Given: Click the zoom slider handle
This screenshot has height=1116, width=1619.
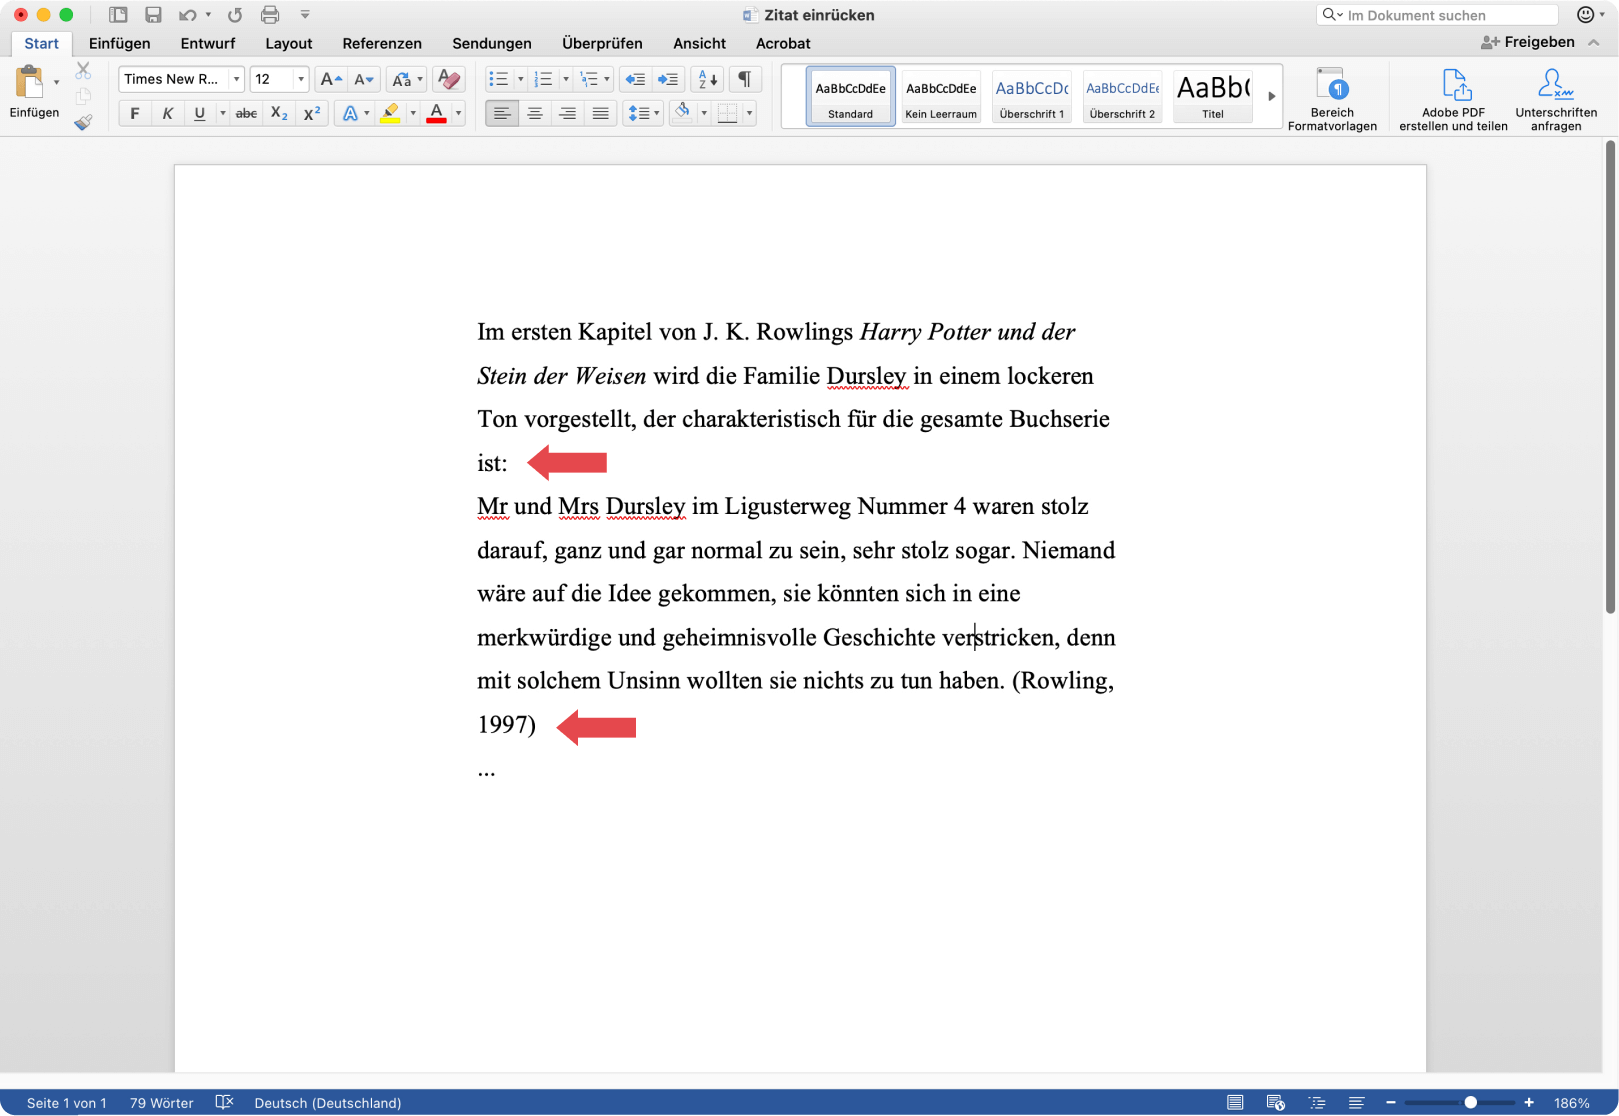Looking at the screenshot, I should 1470,1102.
